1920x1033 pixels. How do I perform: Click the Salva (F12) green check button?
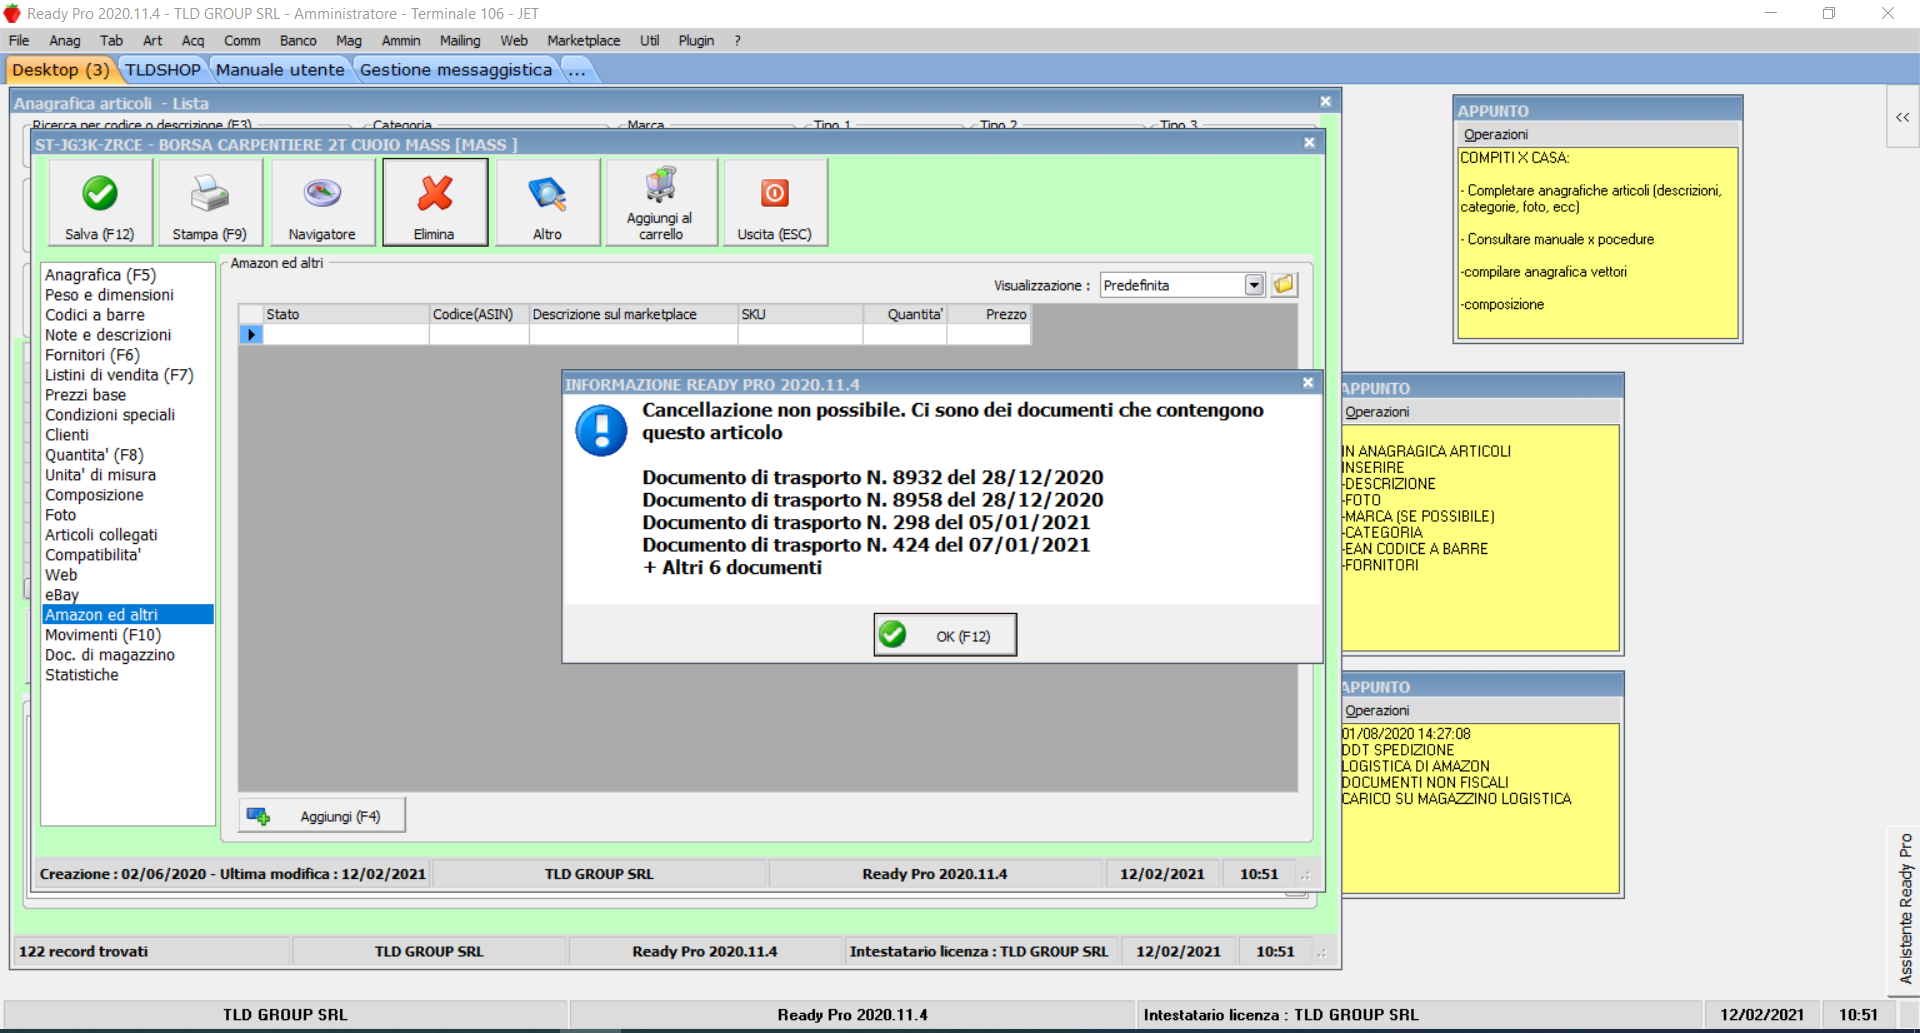click(x=100, y=202)
